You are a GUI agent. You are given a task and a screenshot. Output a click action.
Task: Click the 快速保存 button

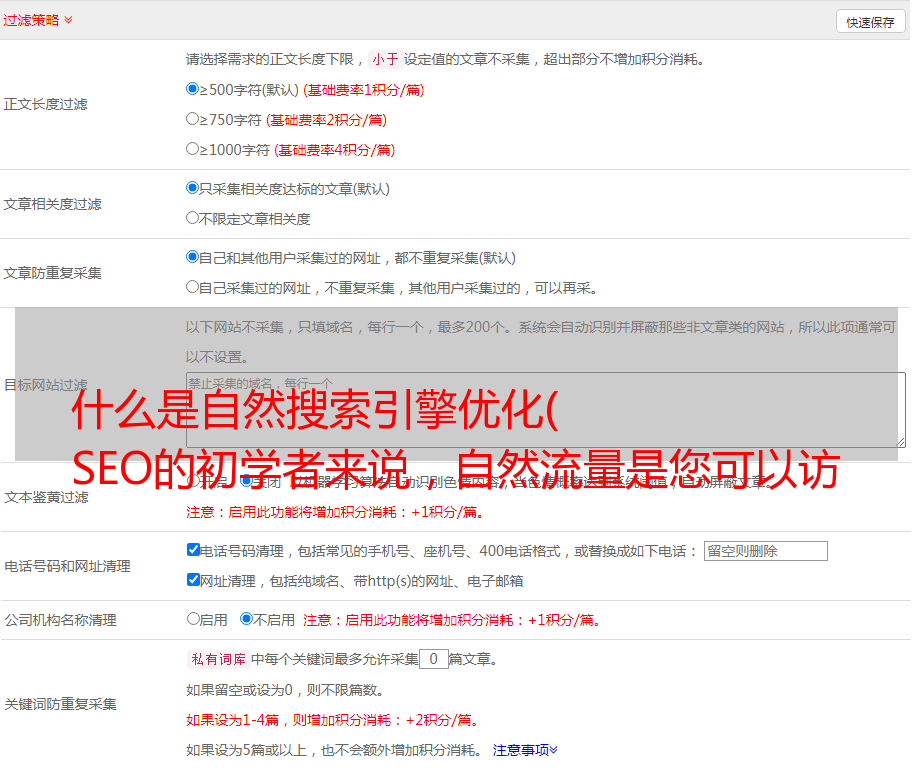pyautogui.click(x=870, y=22)
